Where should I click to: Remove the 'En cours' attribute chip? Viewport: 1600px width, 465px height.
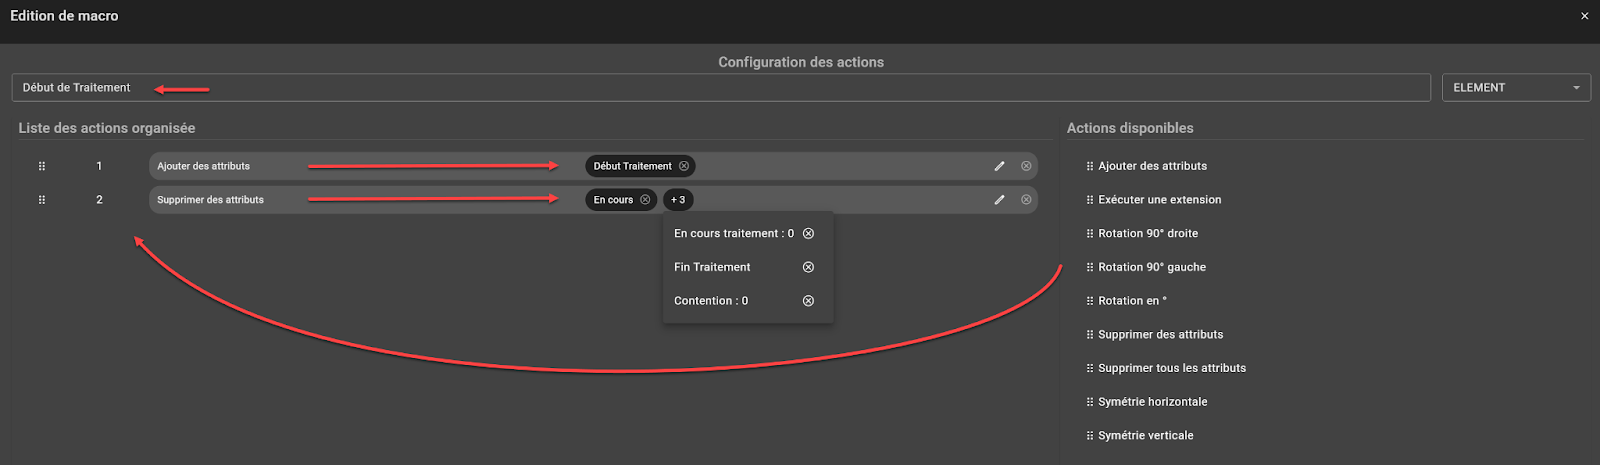pos(645,200)
